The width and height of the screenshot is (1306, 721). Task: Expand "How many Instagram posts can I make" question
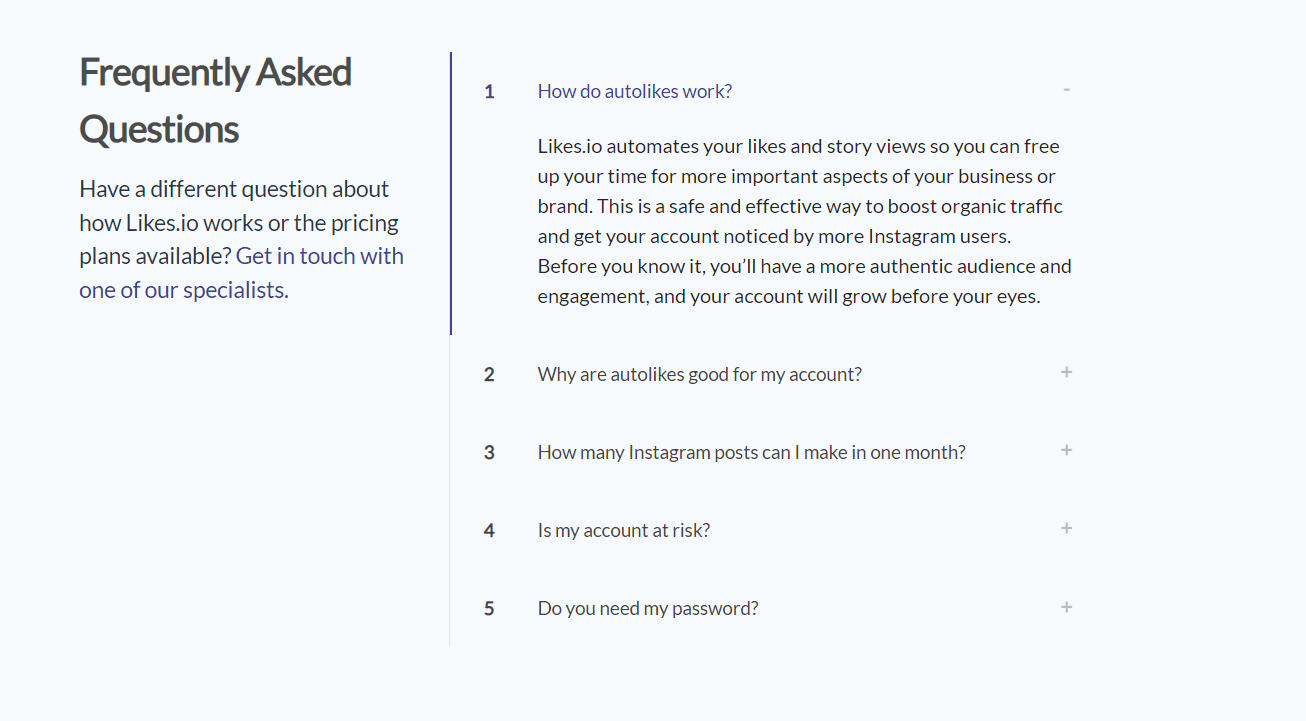(x=751, y=453)
